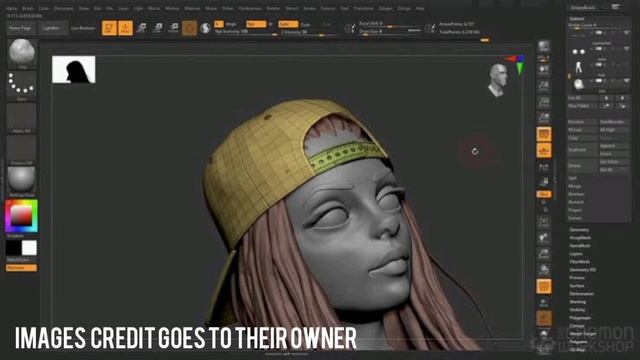Click the BPR render icon on right shelf
The height and width of the screenshot is (360, 640).
[x=544, y=47]
